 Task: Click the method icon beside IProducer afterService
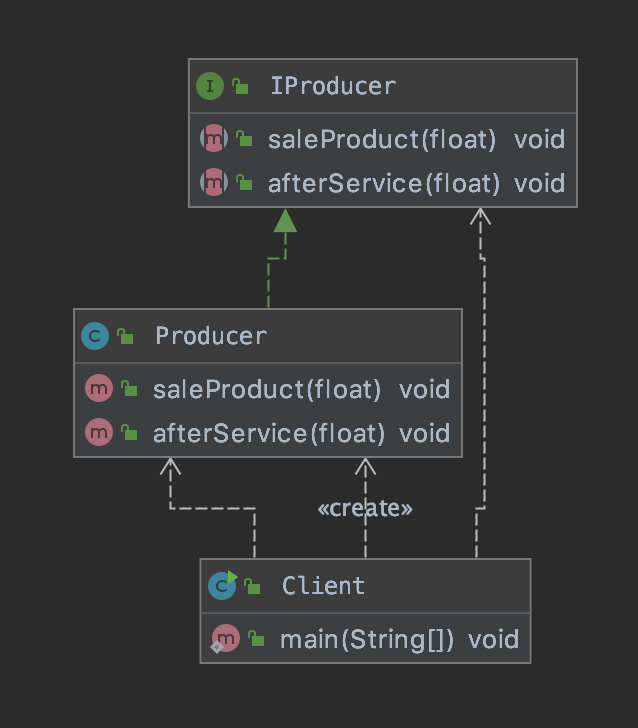pos(214,183)
